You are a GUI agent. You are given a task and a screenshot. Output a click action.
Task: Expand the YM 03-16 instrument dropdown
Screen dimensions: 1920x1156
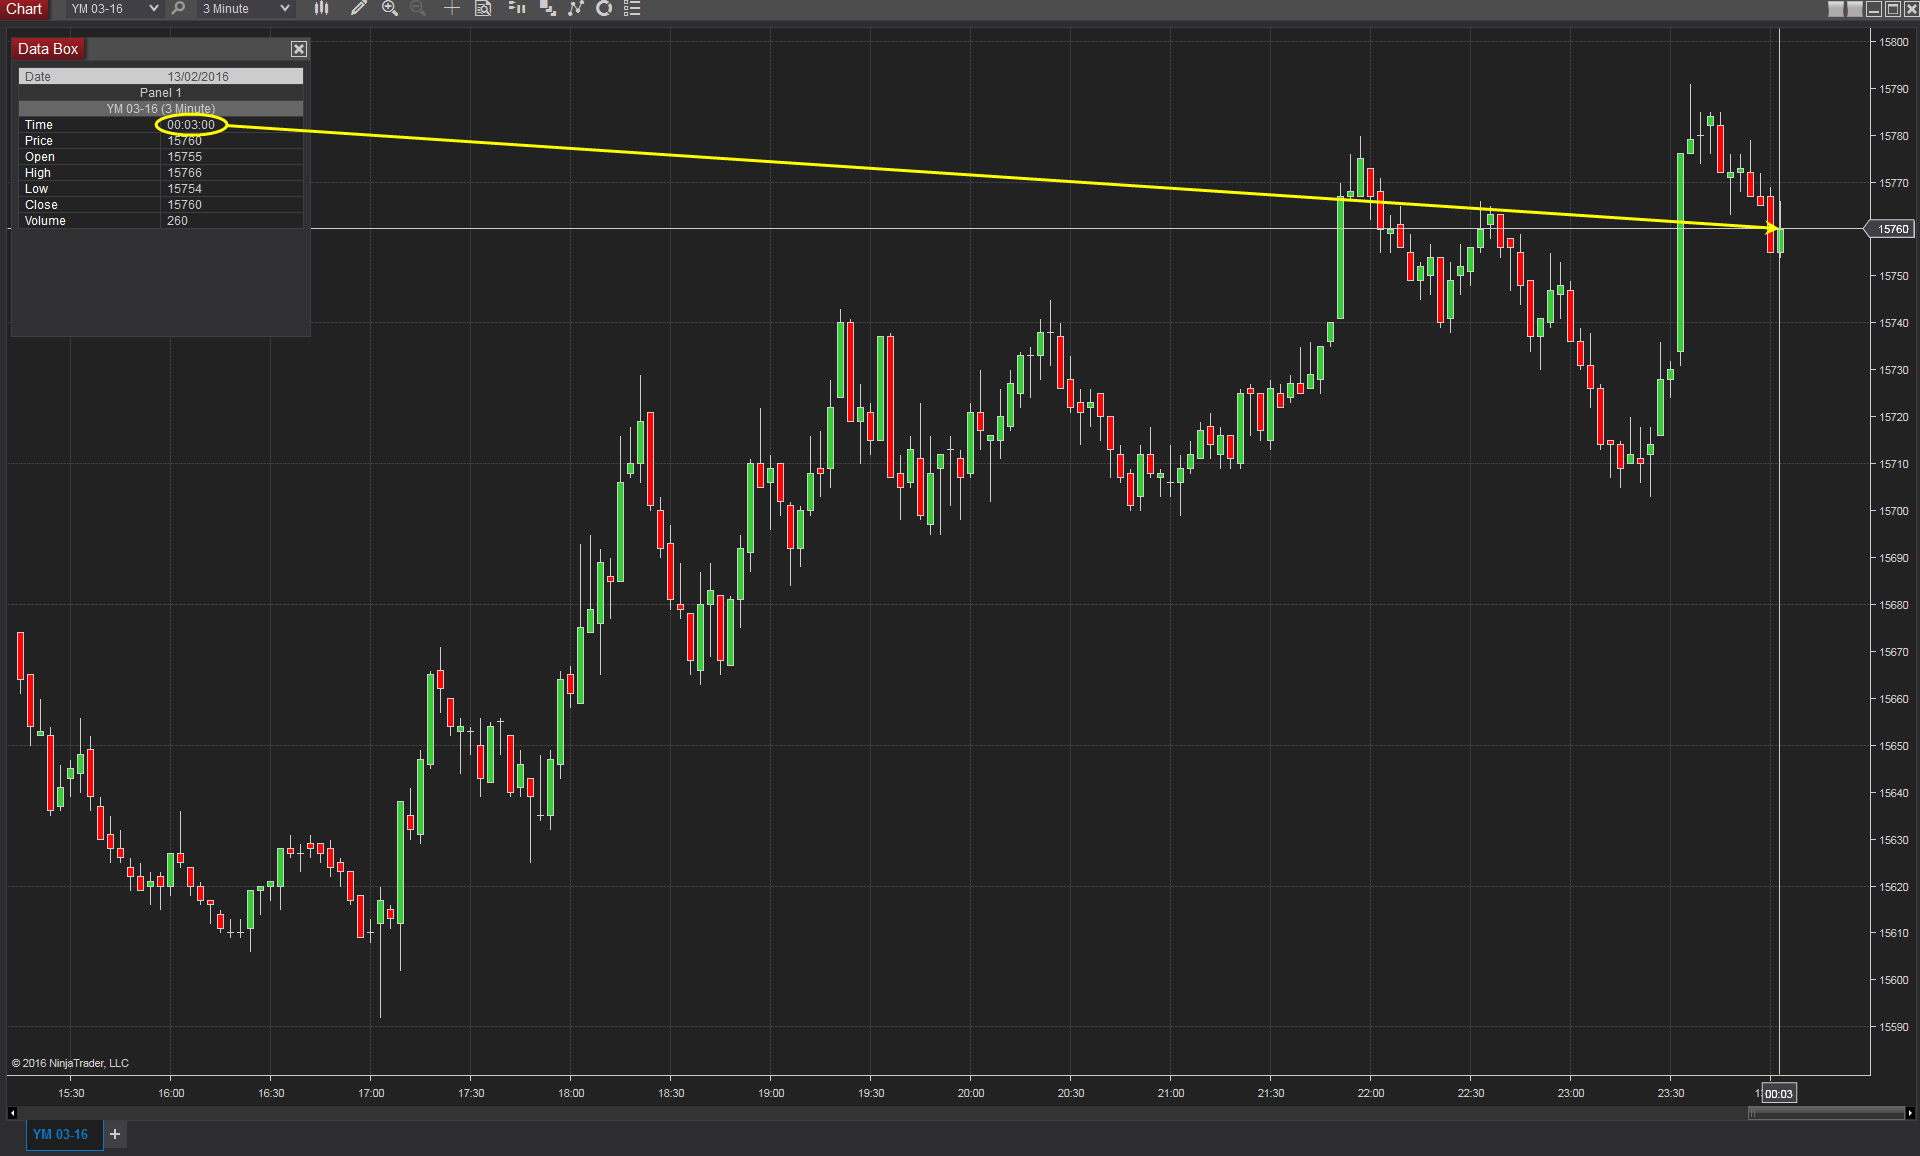point(153,8)
